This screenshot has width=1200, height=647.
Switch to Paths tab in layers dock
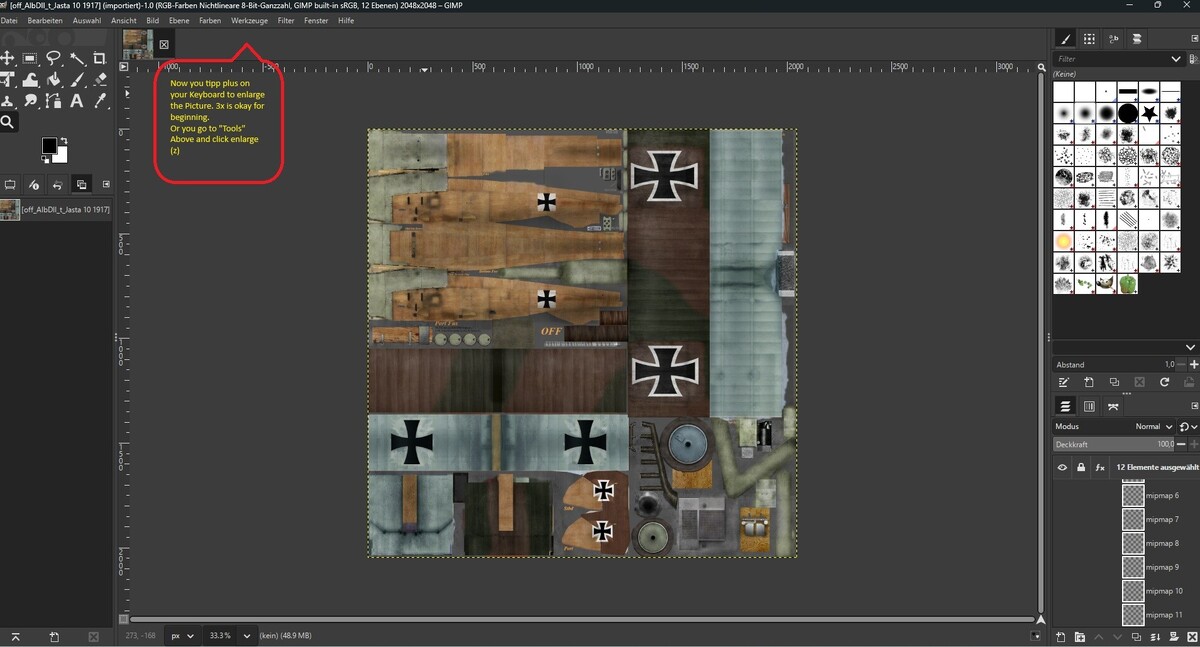[x=1113, y=406]
